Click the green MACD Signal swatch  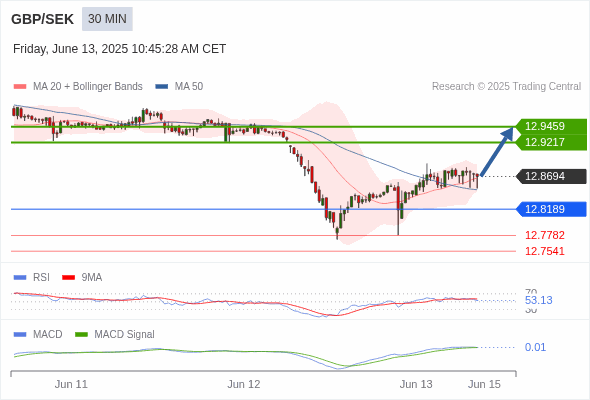[x=81, y=335]
